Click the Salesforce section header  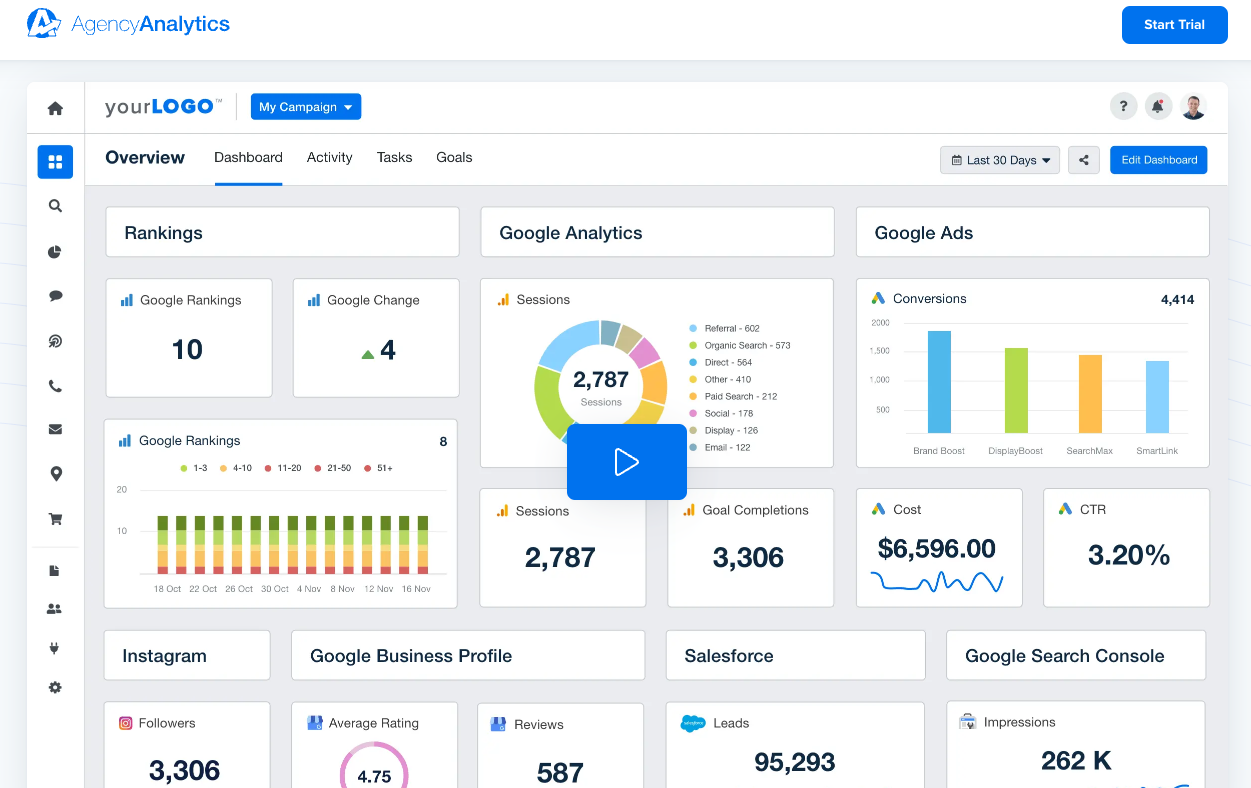tap(796, 655)
